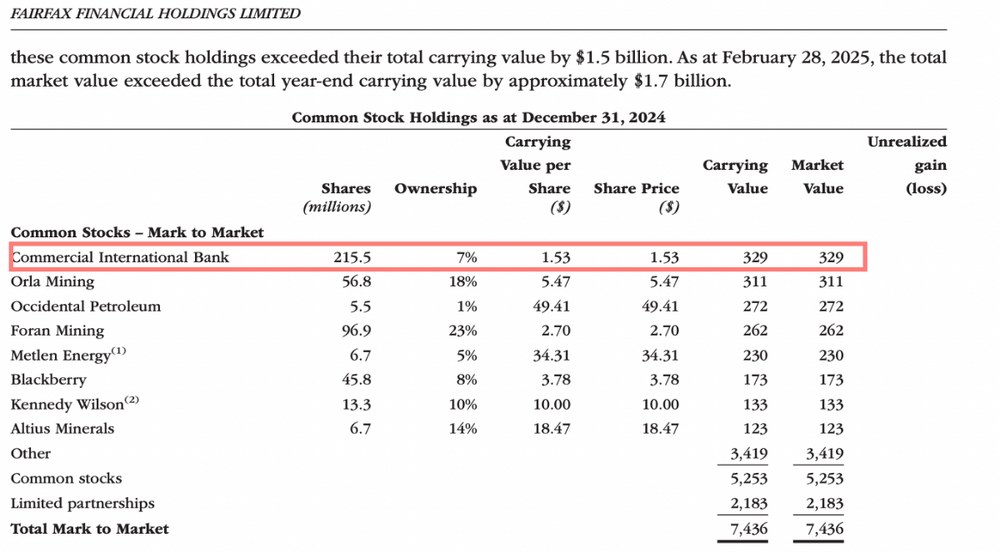The height and width of the screenshot is (552, 1000).
Task: Click the Altius Minerals carrying value 123
Action: click(755, 429)
